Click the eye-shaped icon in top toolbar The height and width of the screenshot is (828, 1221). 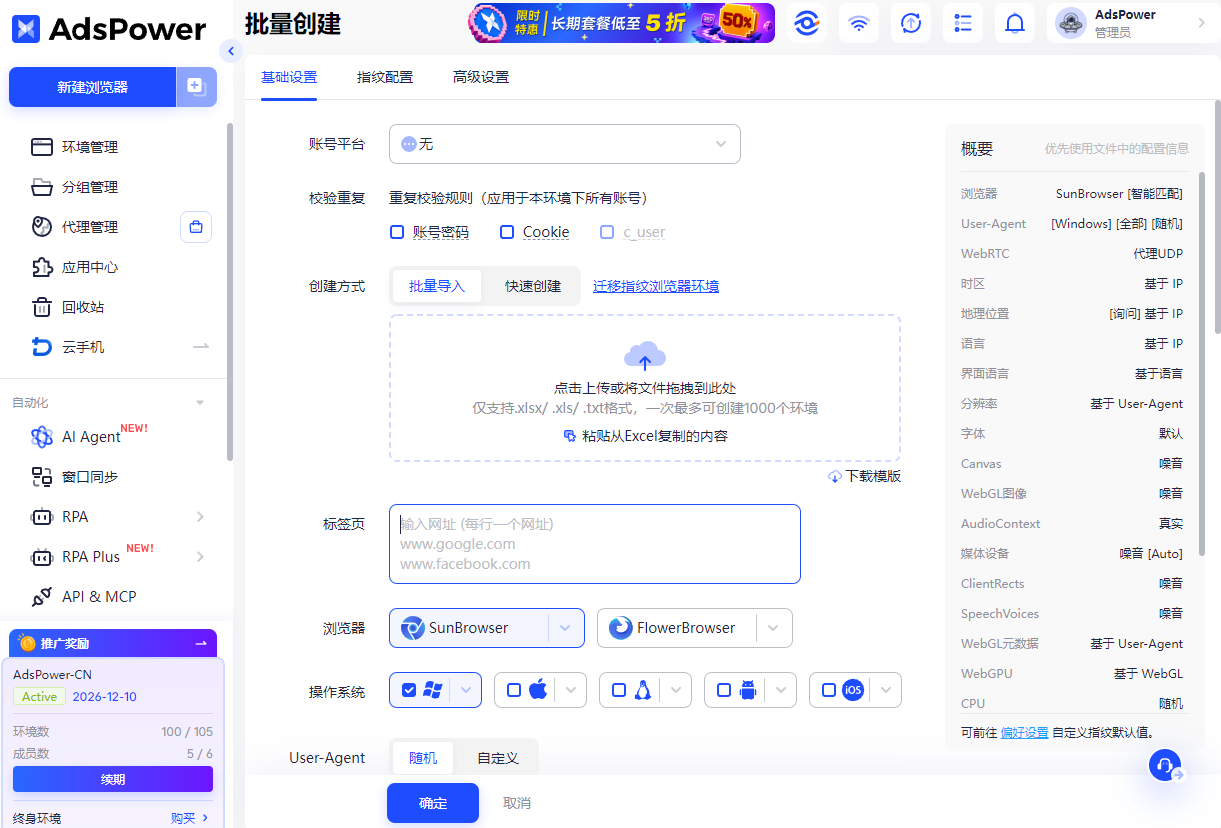click(x=807, y=23)
